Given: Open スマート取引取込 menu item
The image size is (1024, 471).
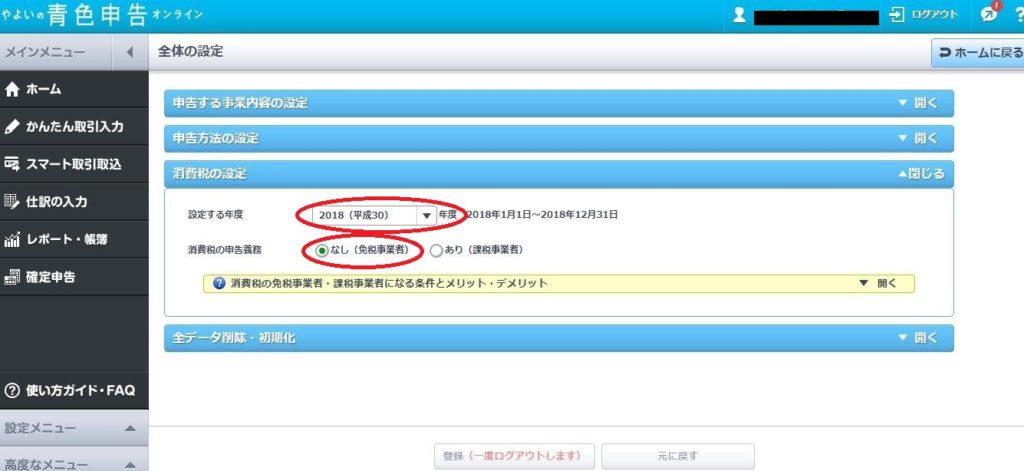Looking at the screenshot, I should tap(74, 164).
